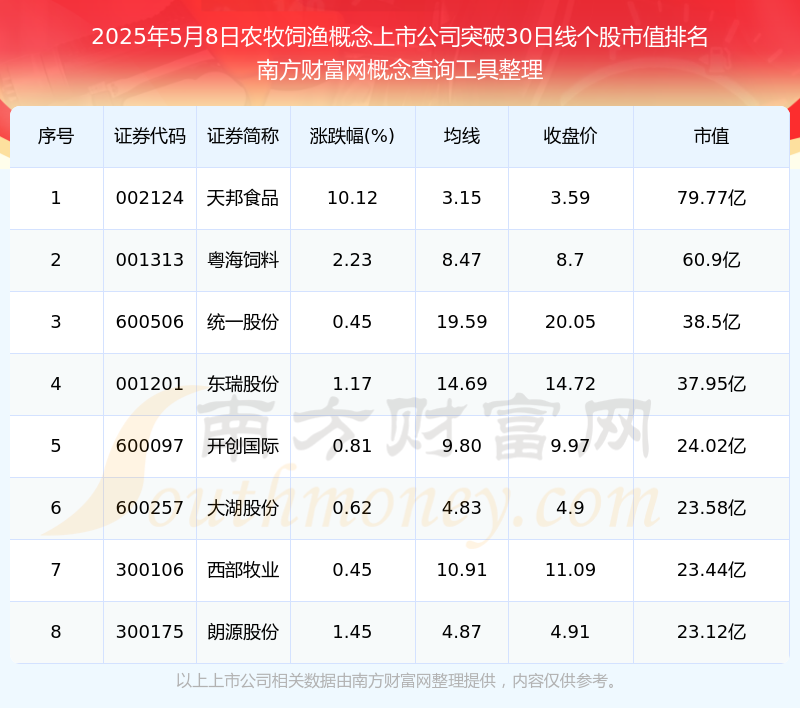Click the 1.17 change percentage
Image resolution: width=800 pixels, height=708 pixels.
352,384
